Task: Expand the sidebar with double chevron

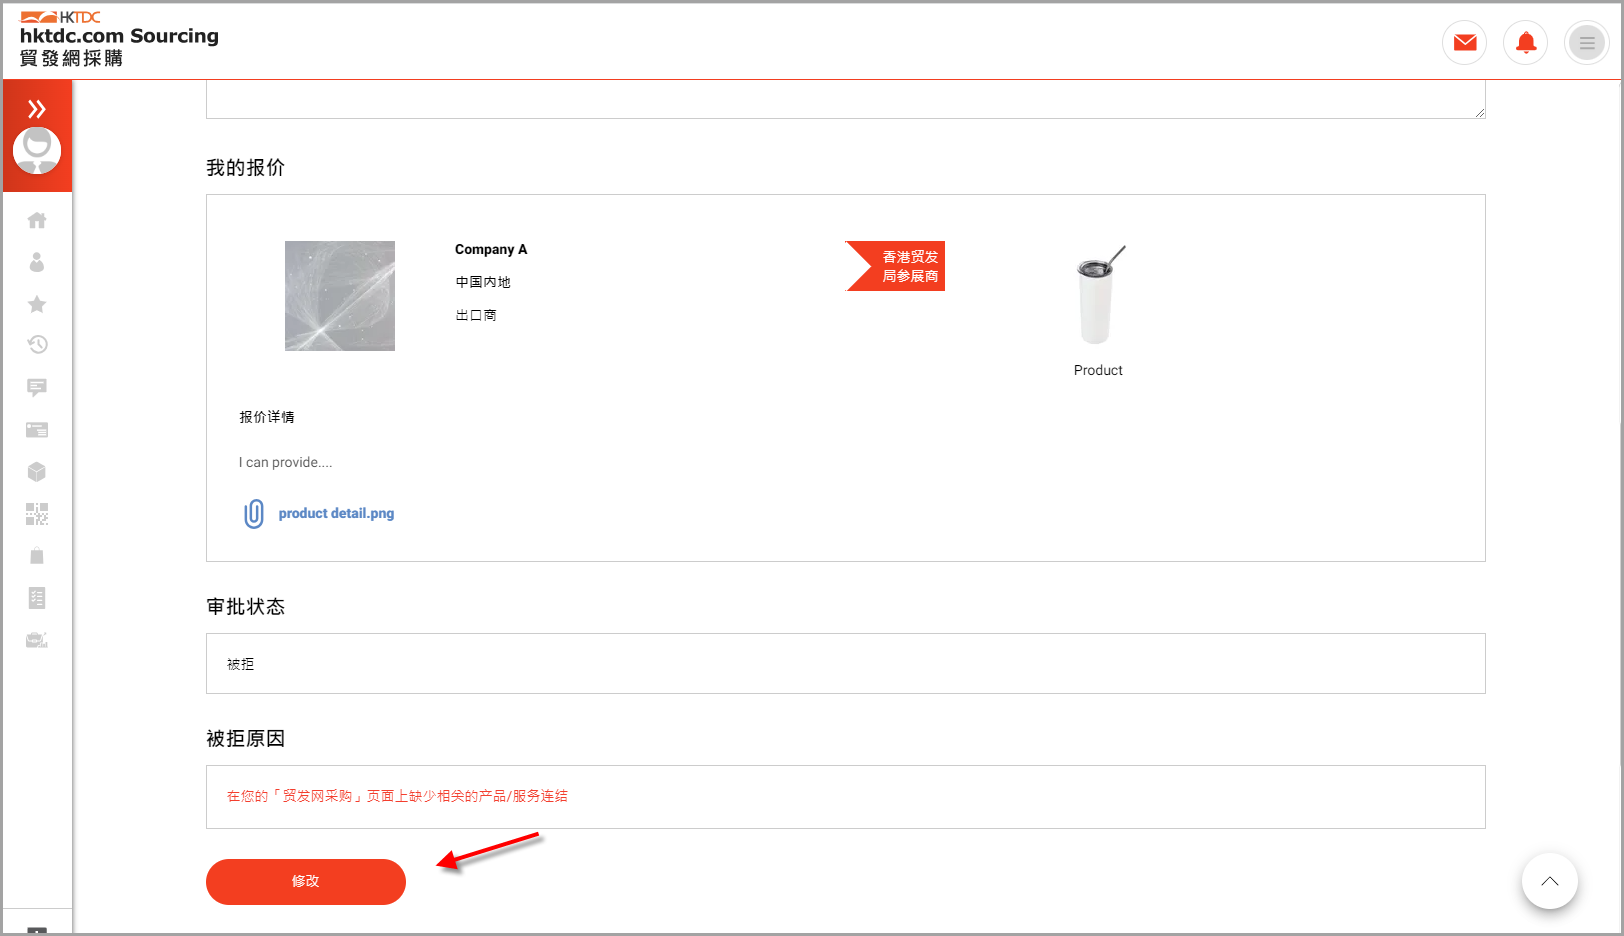Action: coord(37,109)
